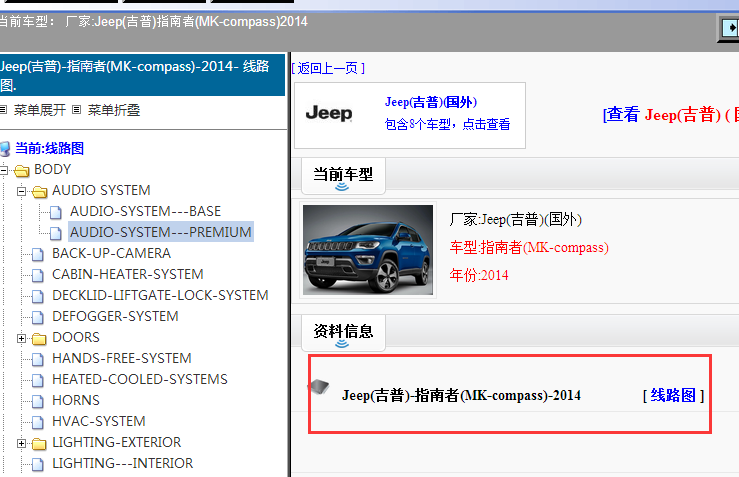739x477 pixels.
Task: Click the DECKLID-LIFTGATE-LOCK-SYSTEM document icon
Action: point(38,296)
